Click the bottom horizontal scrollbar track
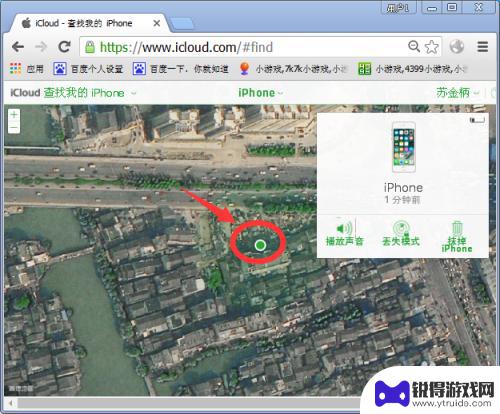 (188, 403)
